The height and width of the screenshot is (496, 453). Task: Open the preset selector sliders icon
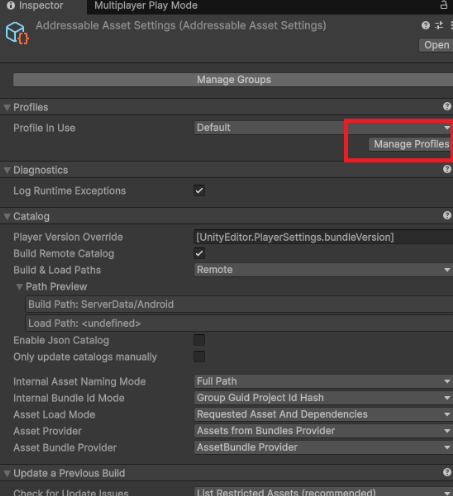click(x=439, y=25)
